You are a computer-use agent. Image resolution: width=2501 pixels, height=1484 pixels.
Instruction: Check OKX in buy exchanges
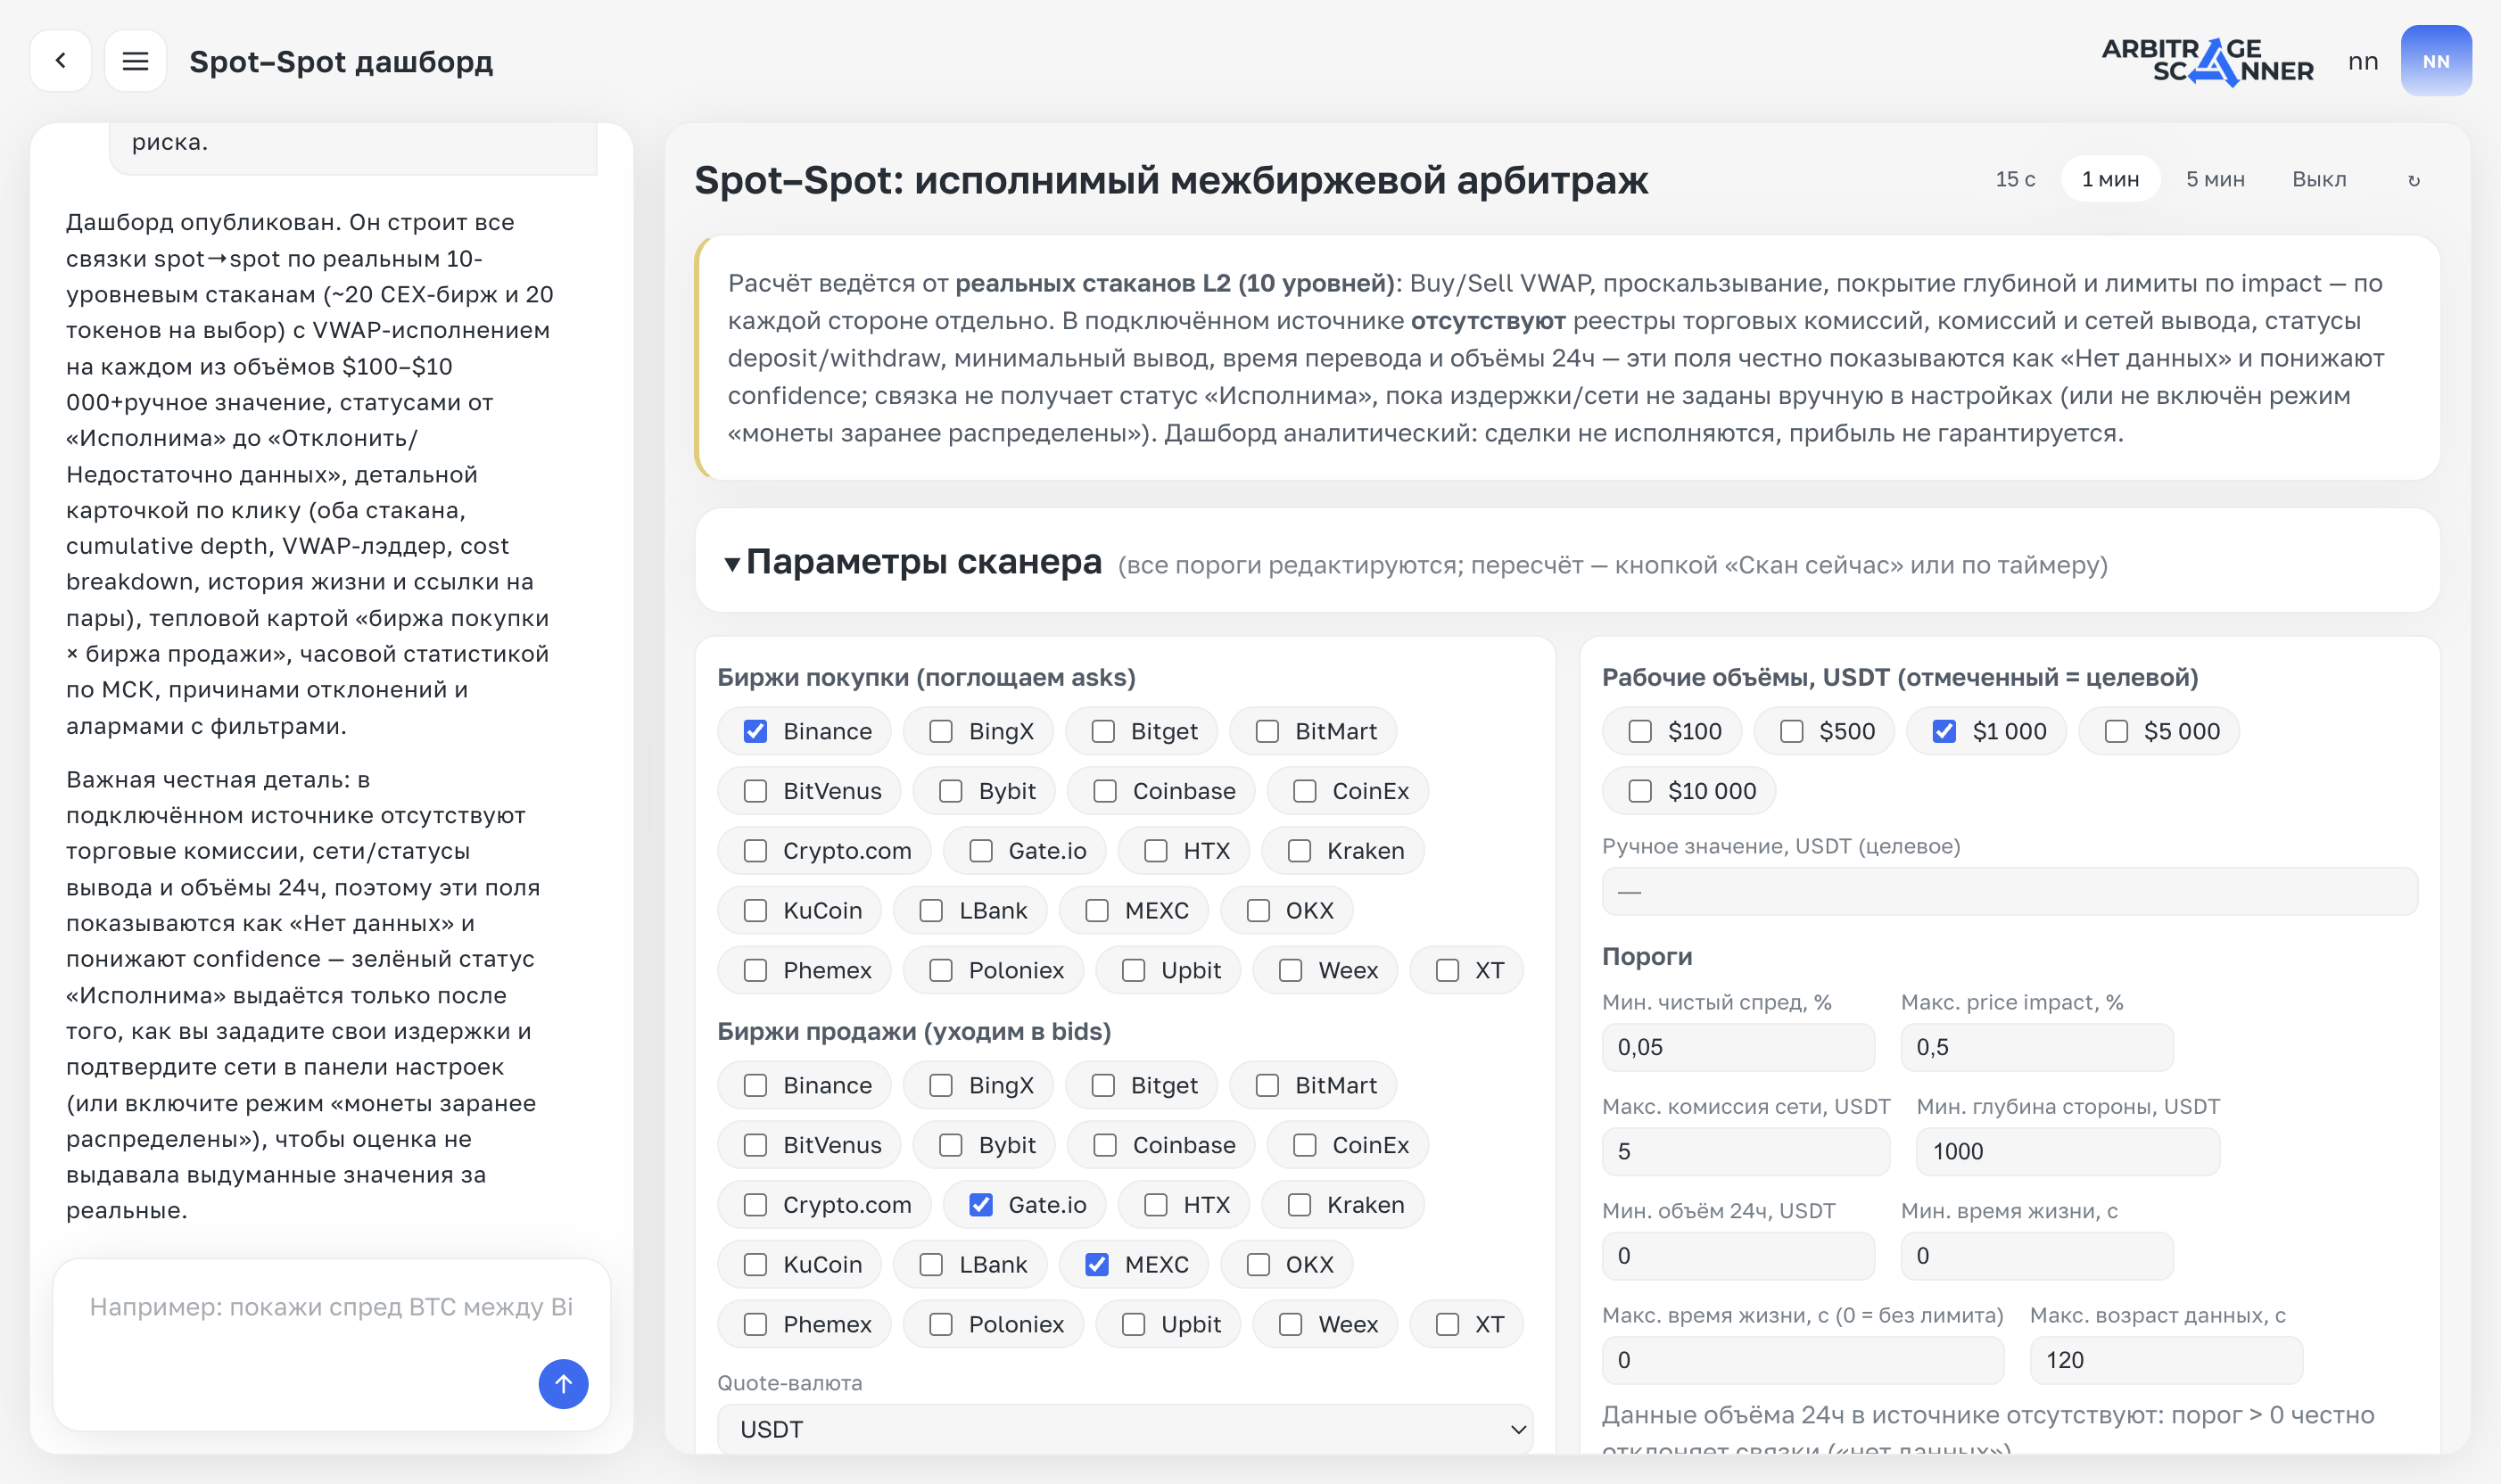(x=1258, y=910)
